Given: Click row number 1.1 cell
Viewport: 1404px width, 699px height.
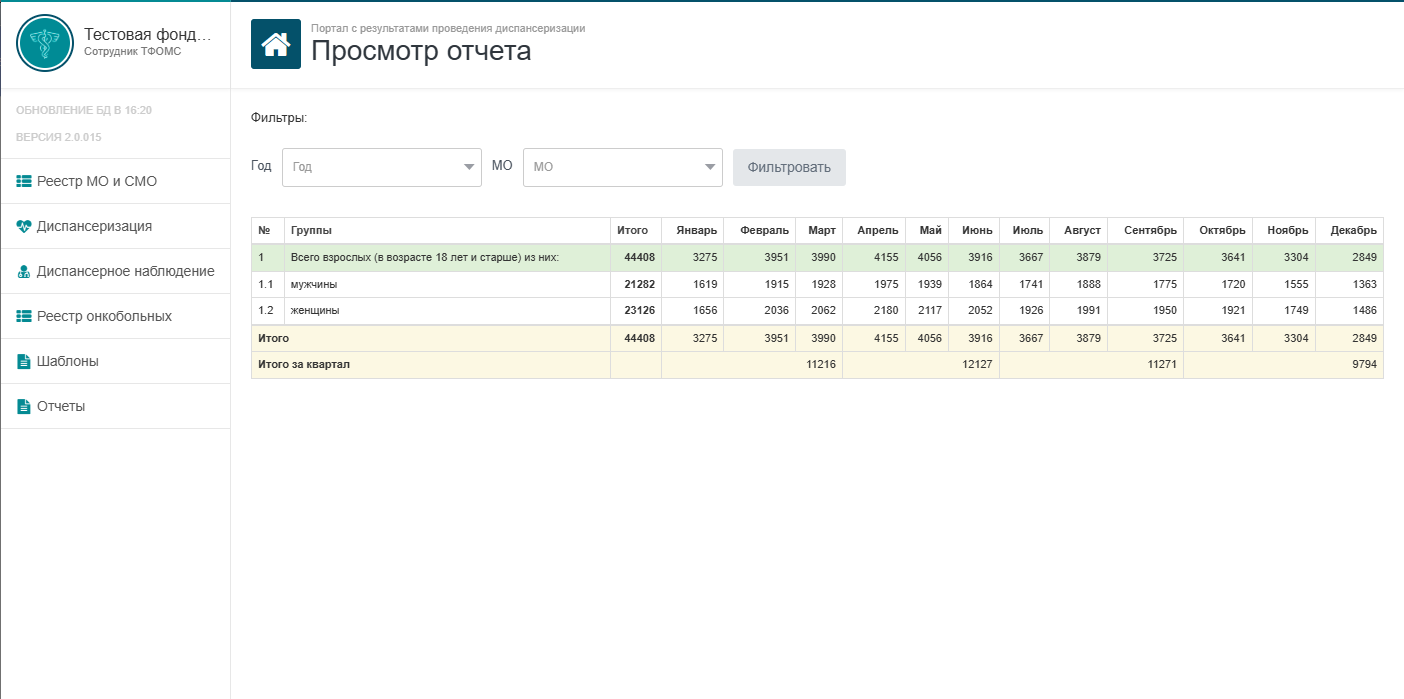Looking at the screenshot, I should coord(268,285).
